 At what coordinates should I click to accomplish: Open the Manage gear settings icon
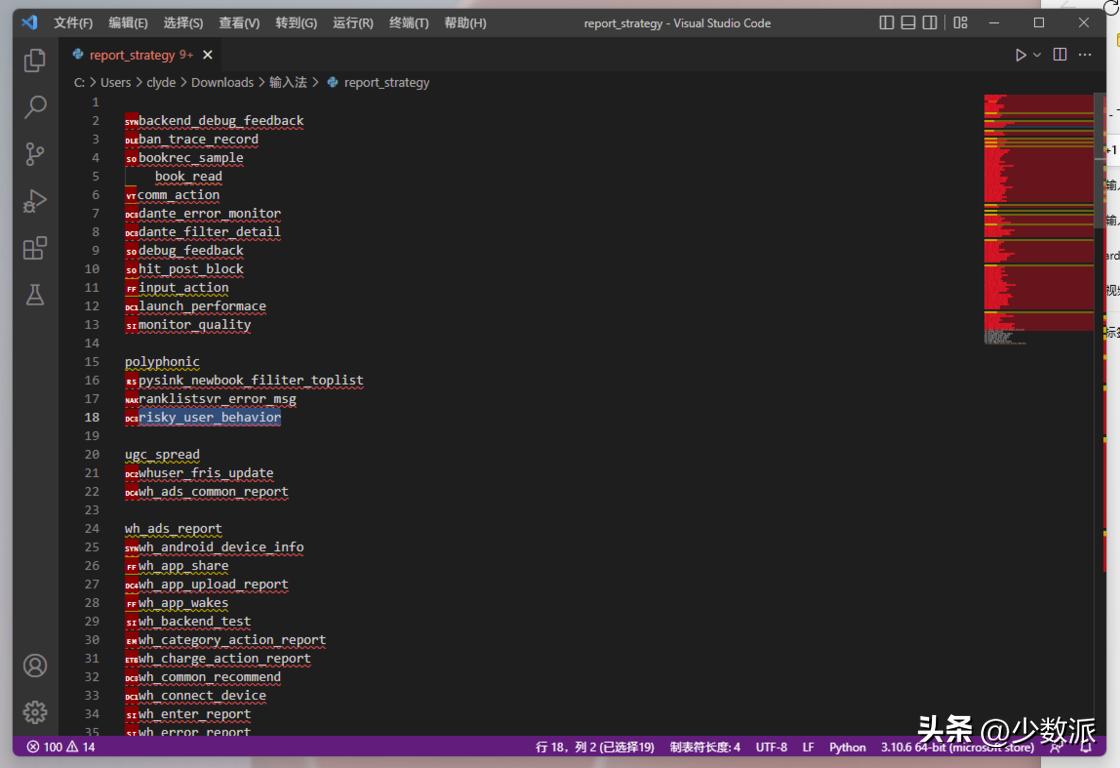(35, 712)
